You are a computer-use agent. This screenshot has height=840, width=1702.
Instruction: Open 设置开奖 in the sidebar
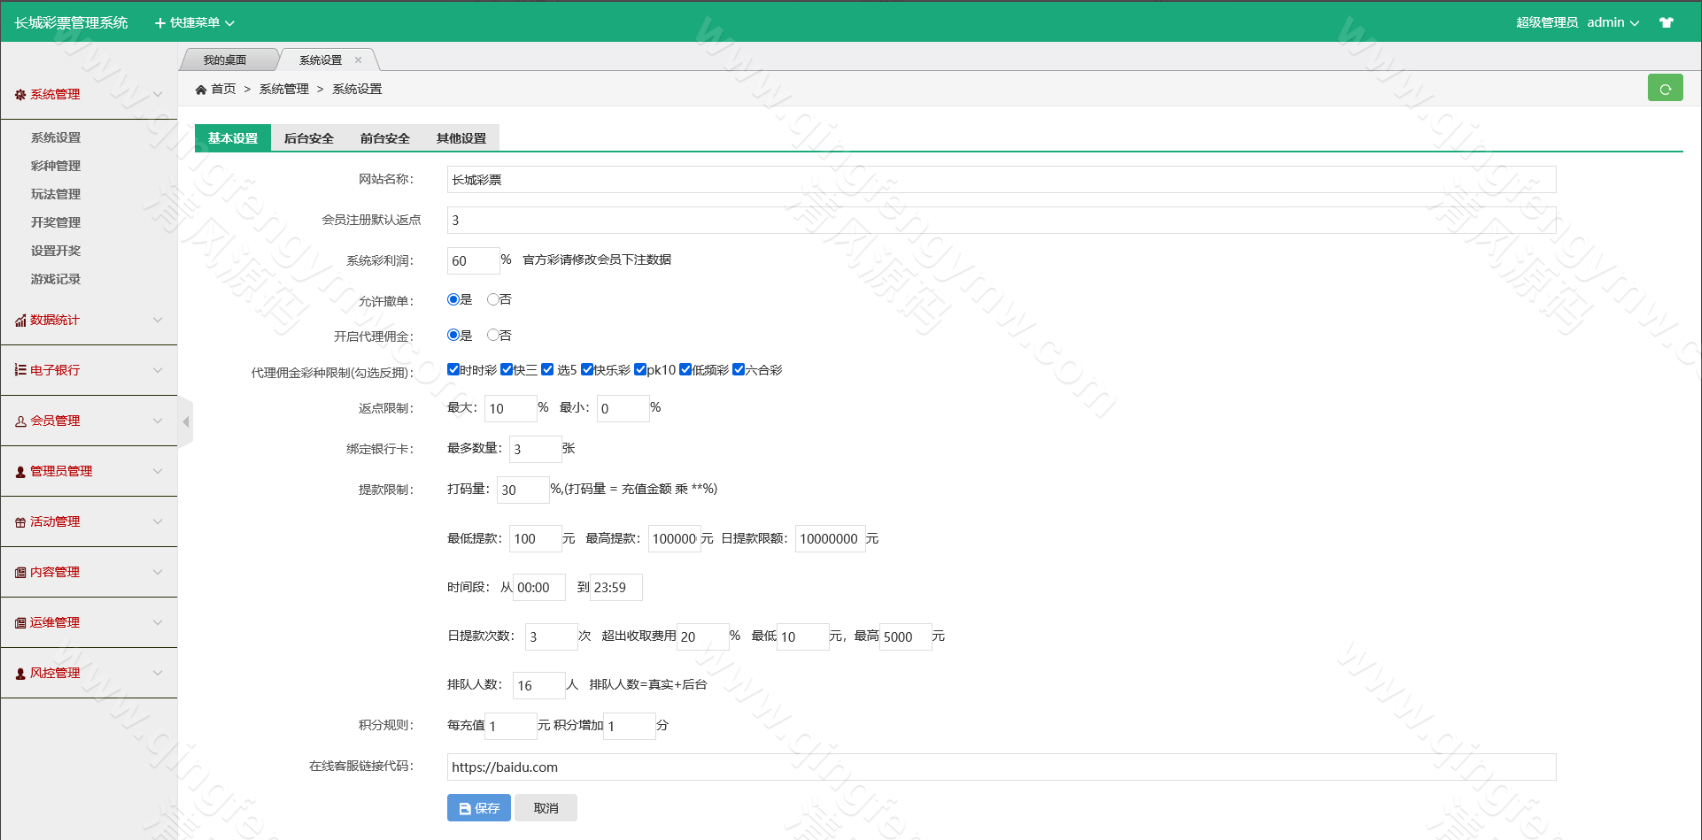(x=56, y=251)
